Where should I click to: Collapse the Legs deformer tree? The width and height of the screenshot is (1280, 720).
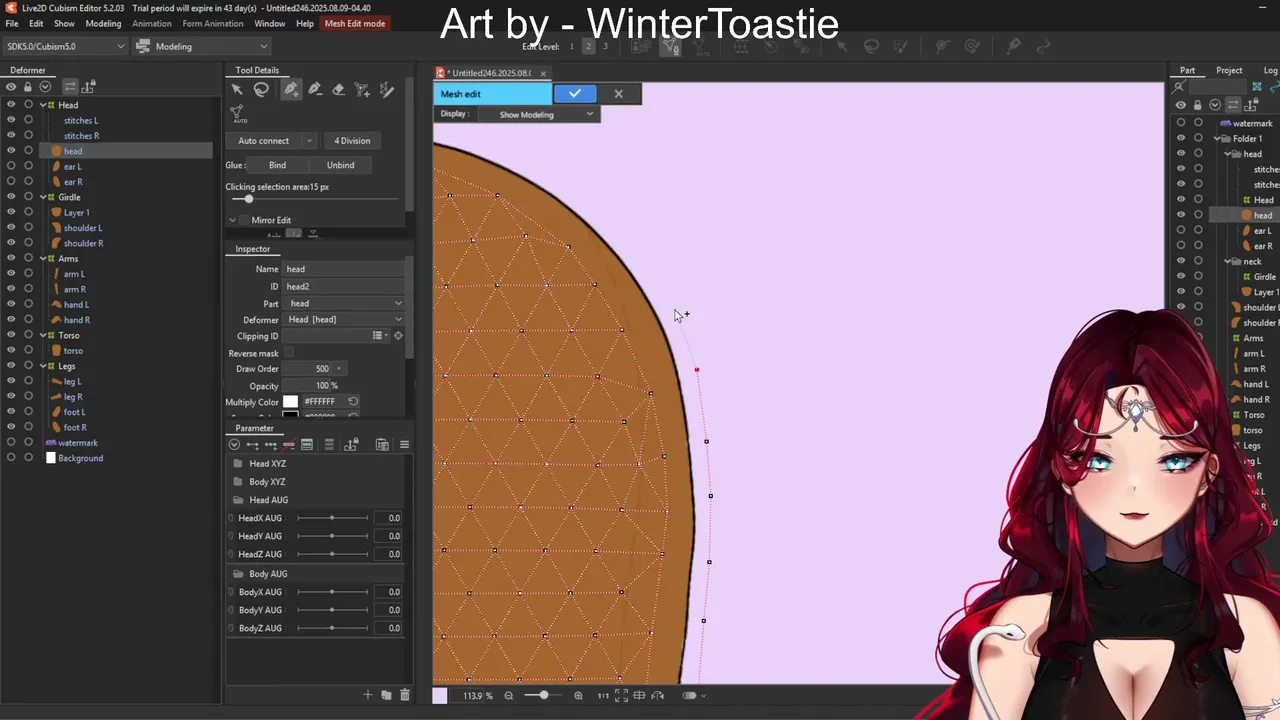point(42,366)
